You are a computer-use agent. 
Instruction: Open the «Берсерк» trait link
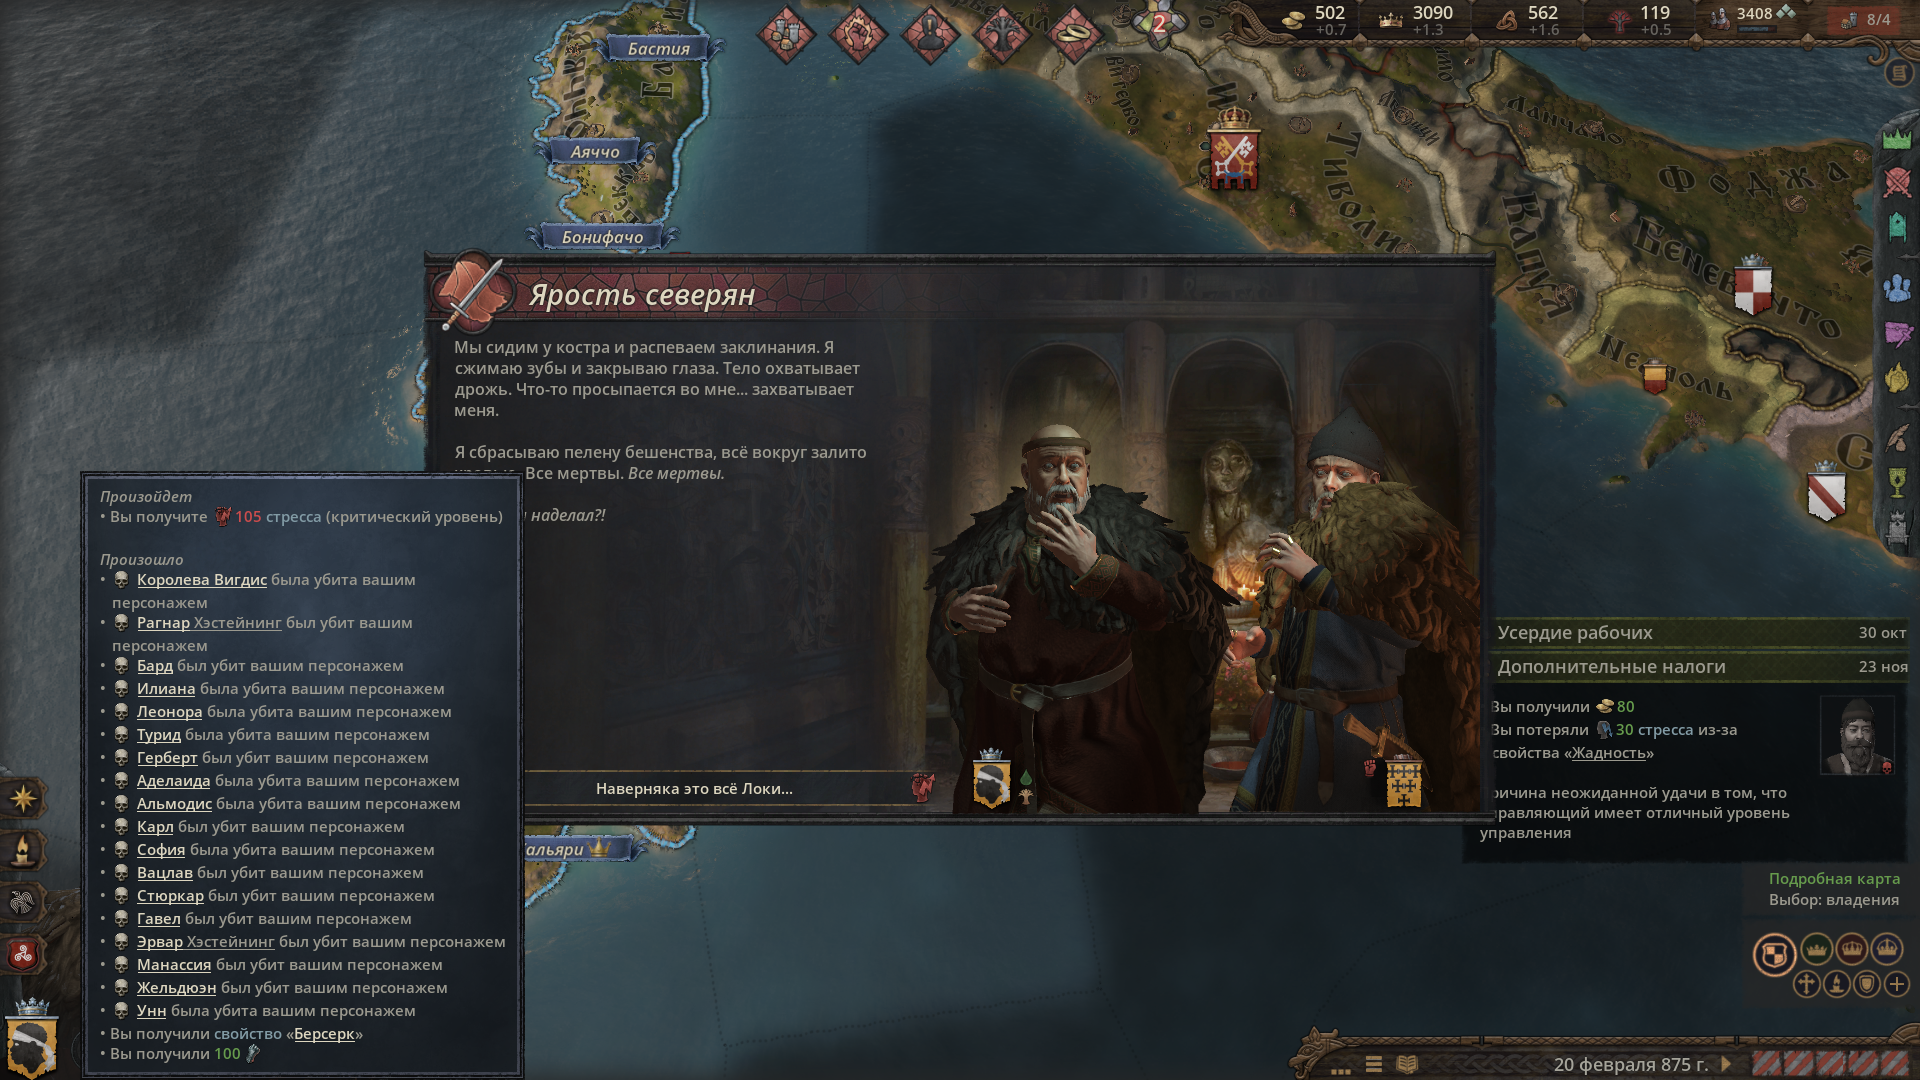tap(324, 1034)
